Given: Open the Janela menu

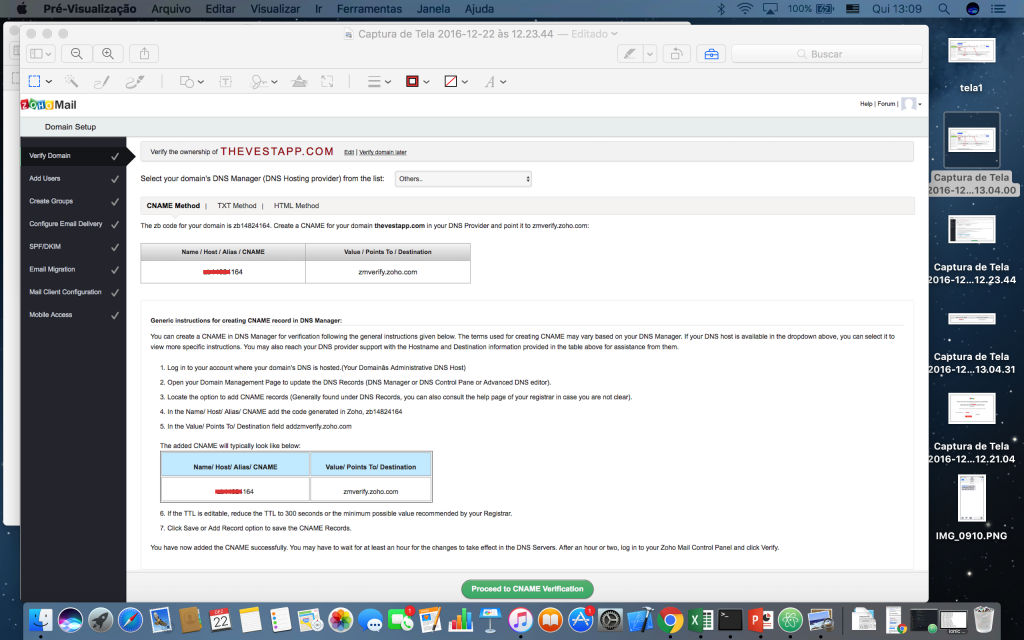Looking at the screenshot, I should coord(433,8).
